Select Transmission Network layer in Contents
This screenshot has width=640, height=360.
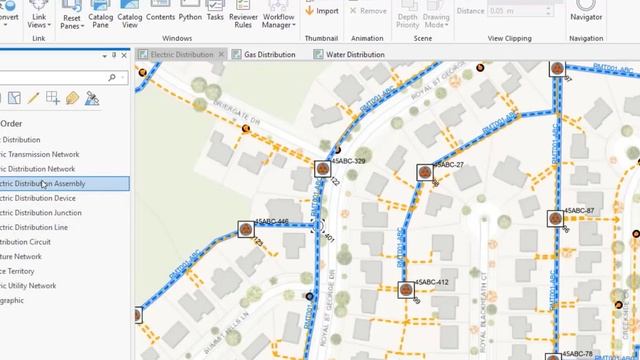[40, 154]
